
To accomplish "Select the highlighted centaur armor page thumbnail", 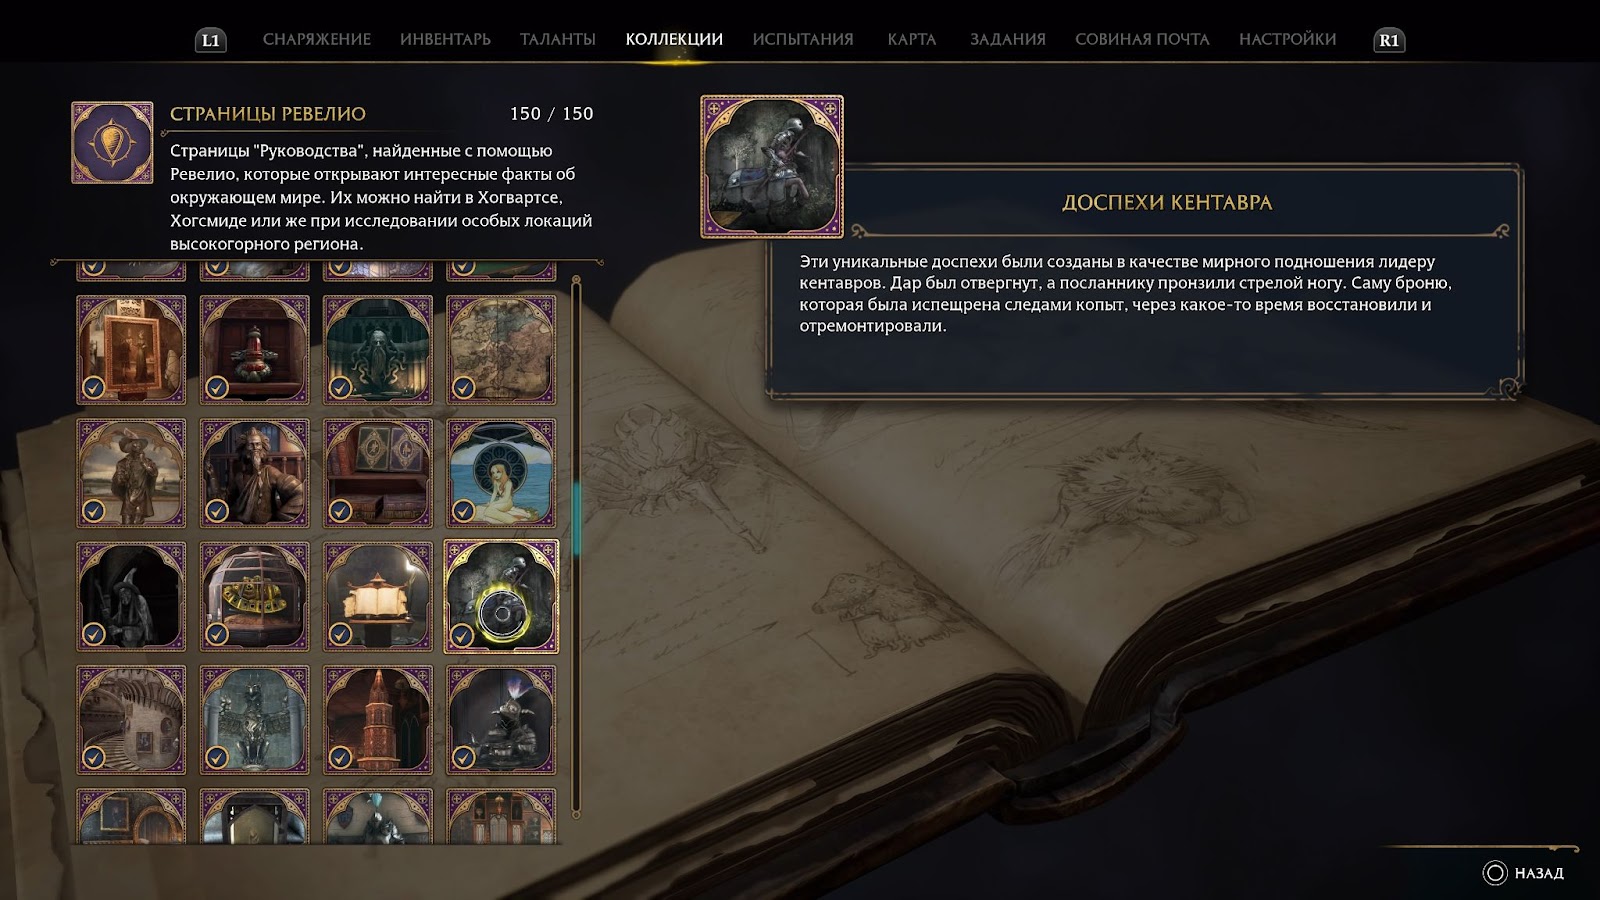I will tap(501, 597).
